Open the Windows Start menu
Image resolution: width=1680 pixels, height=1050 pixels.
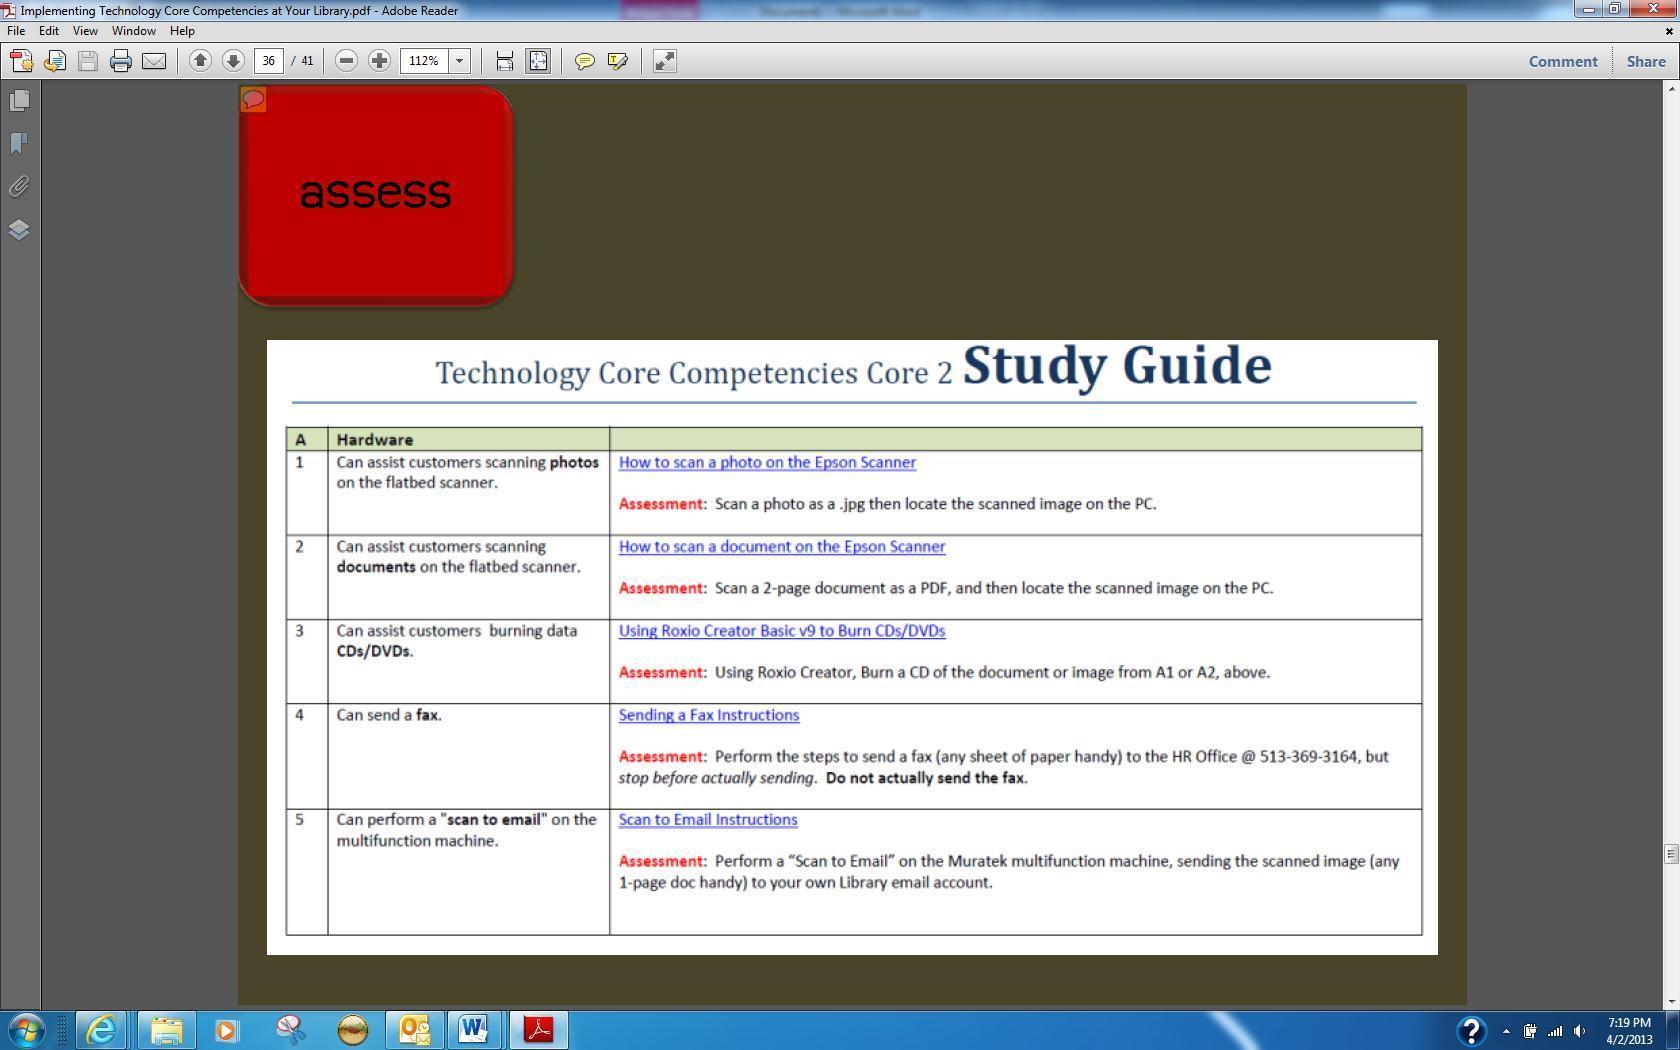26,1030
